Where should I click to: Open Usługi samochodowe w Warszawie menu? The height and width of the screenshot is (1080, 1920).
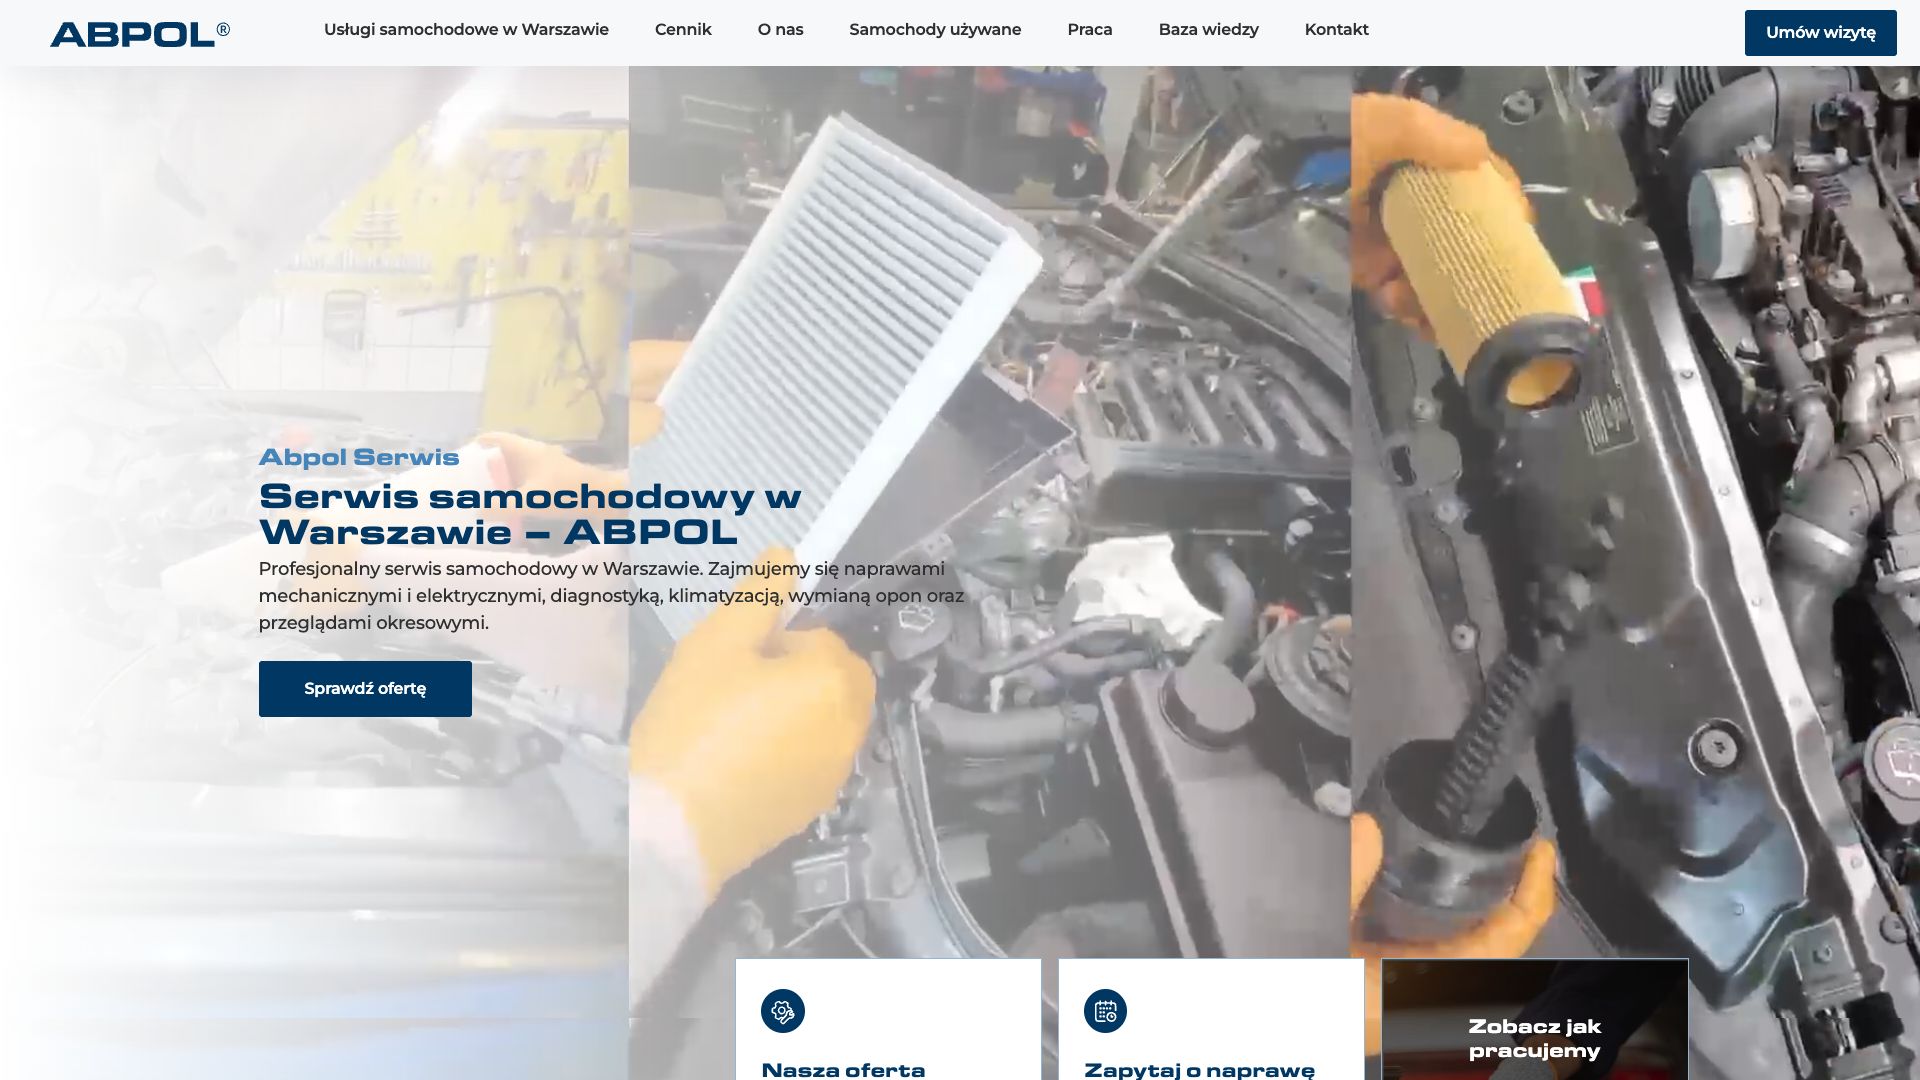466,30
